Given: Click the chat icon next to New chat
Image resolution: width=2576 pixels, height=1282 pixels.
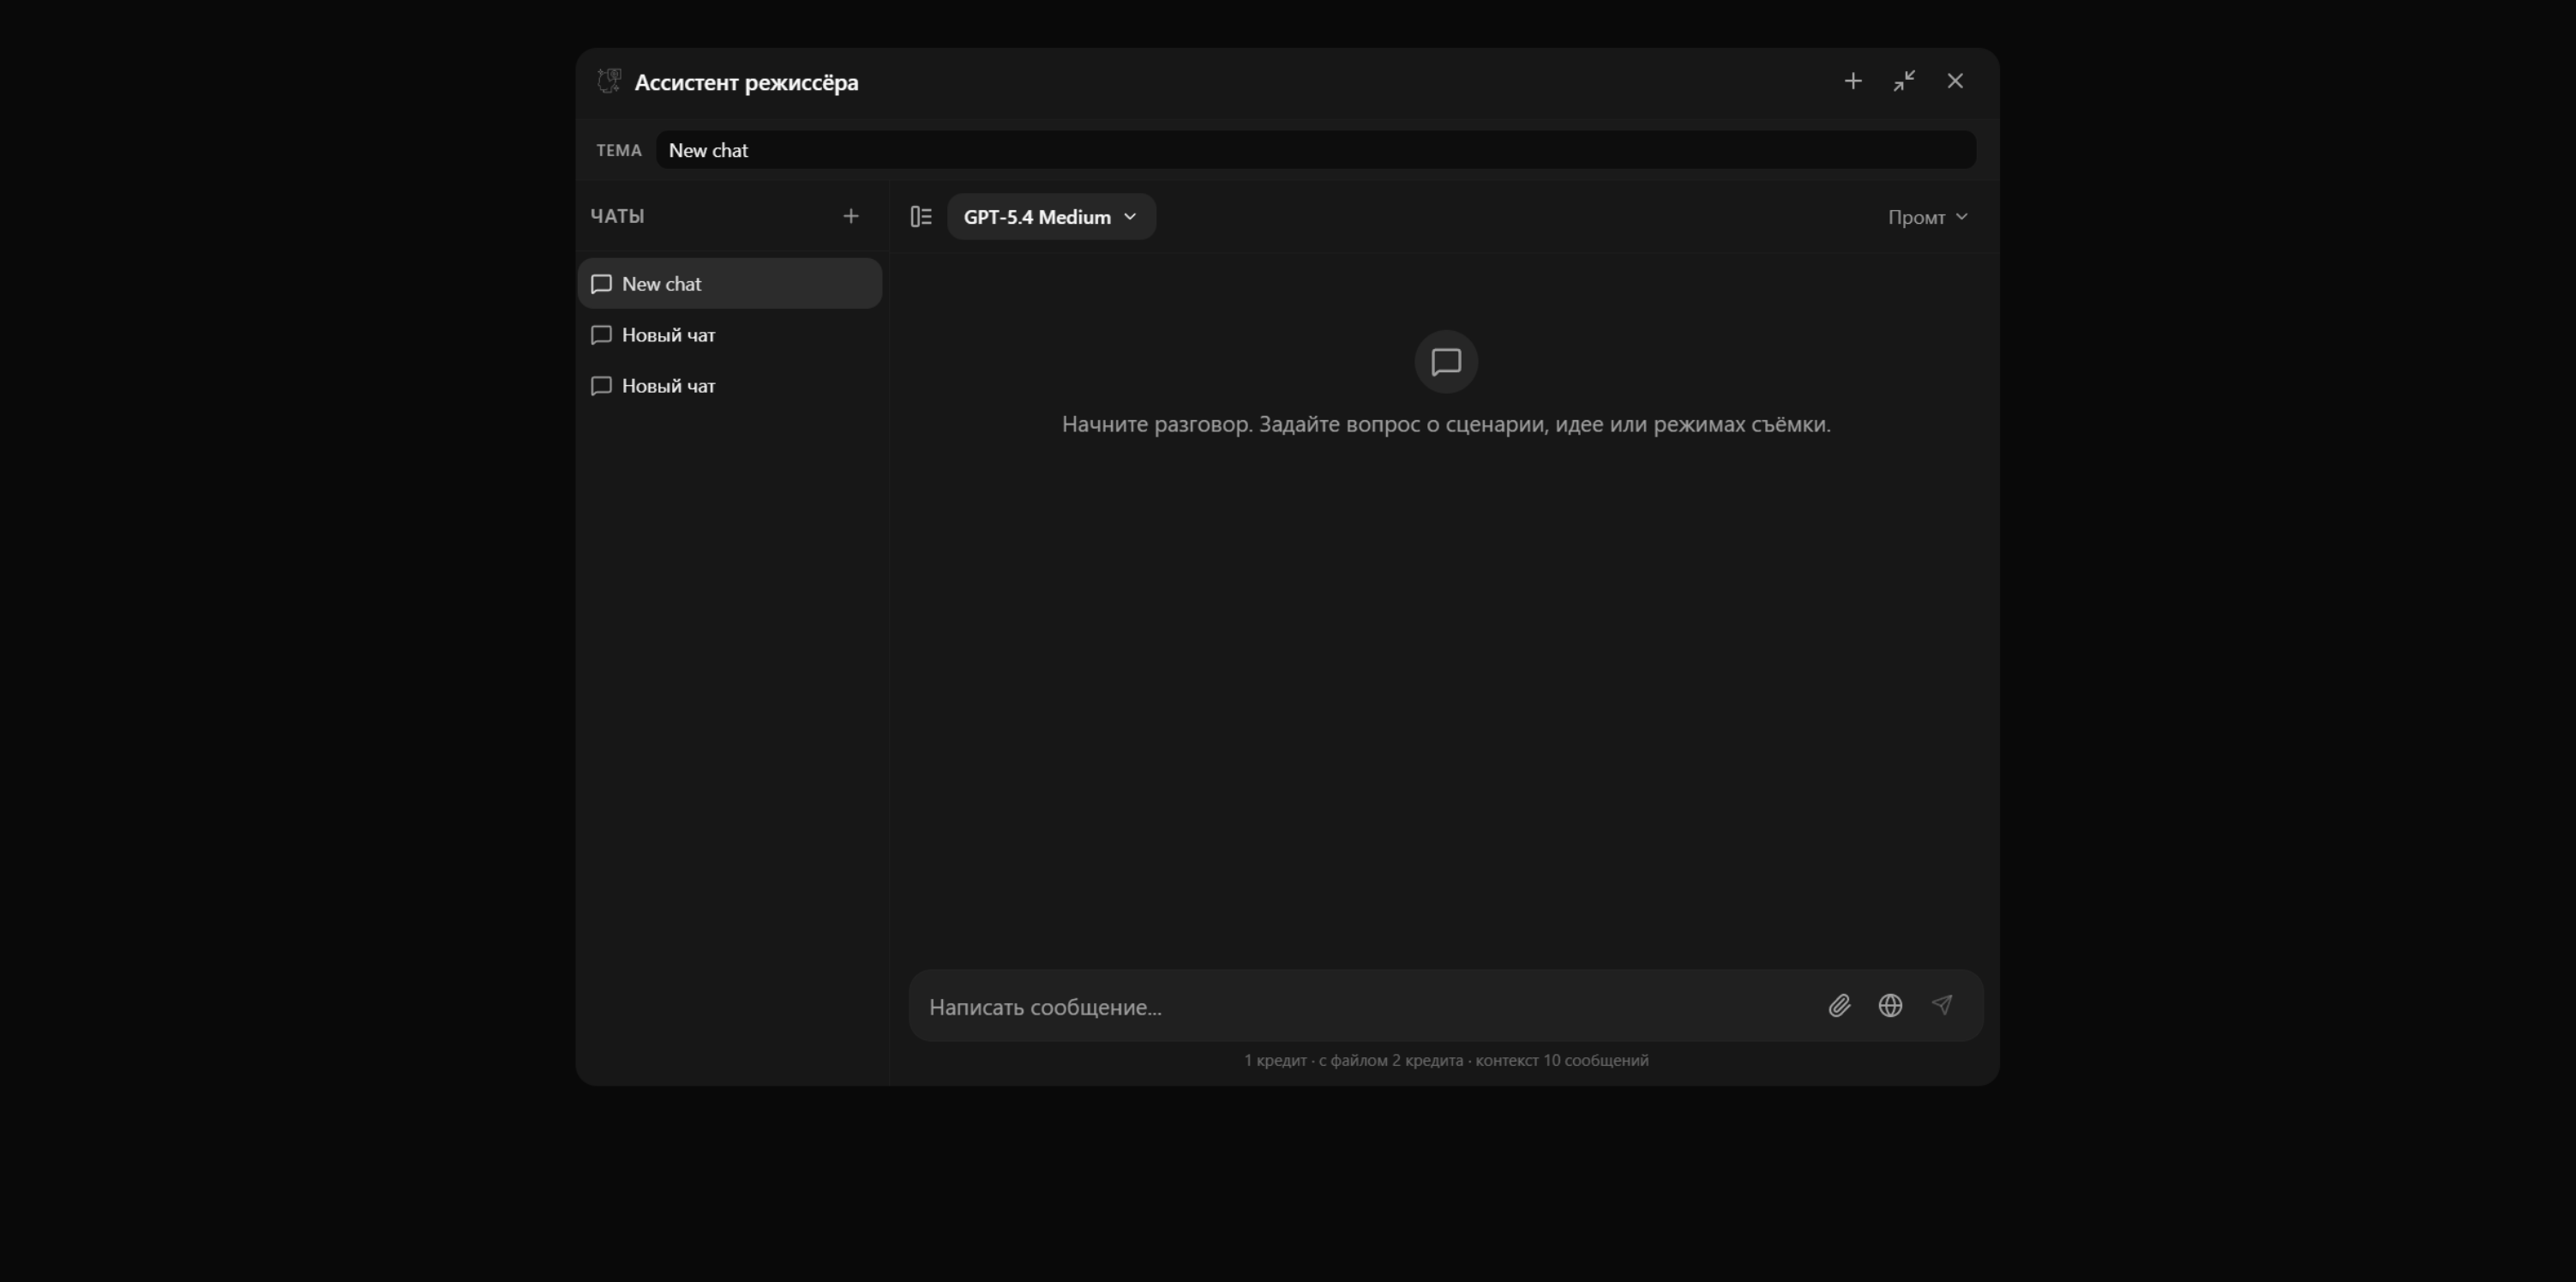Looking at the screenshot, I should pos(601,284).
